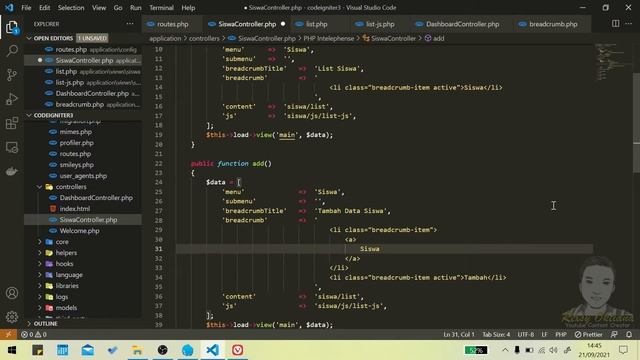The height and width of the screenshot is (360, 640).
Task: Select the PHP language mode
Action: coord(561,334)
